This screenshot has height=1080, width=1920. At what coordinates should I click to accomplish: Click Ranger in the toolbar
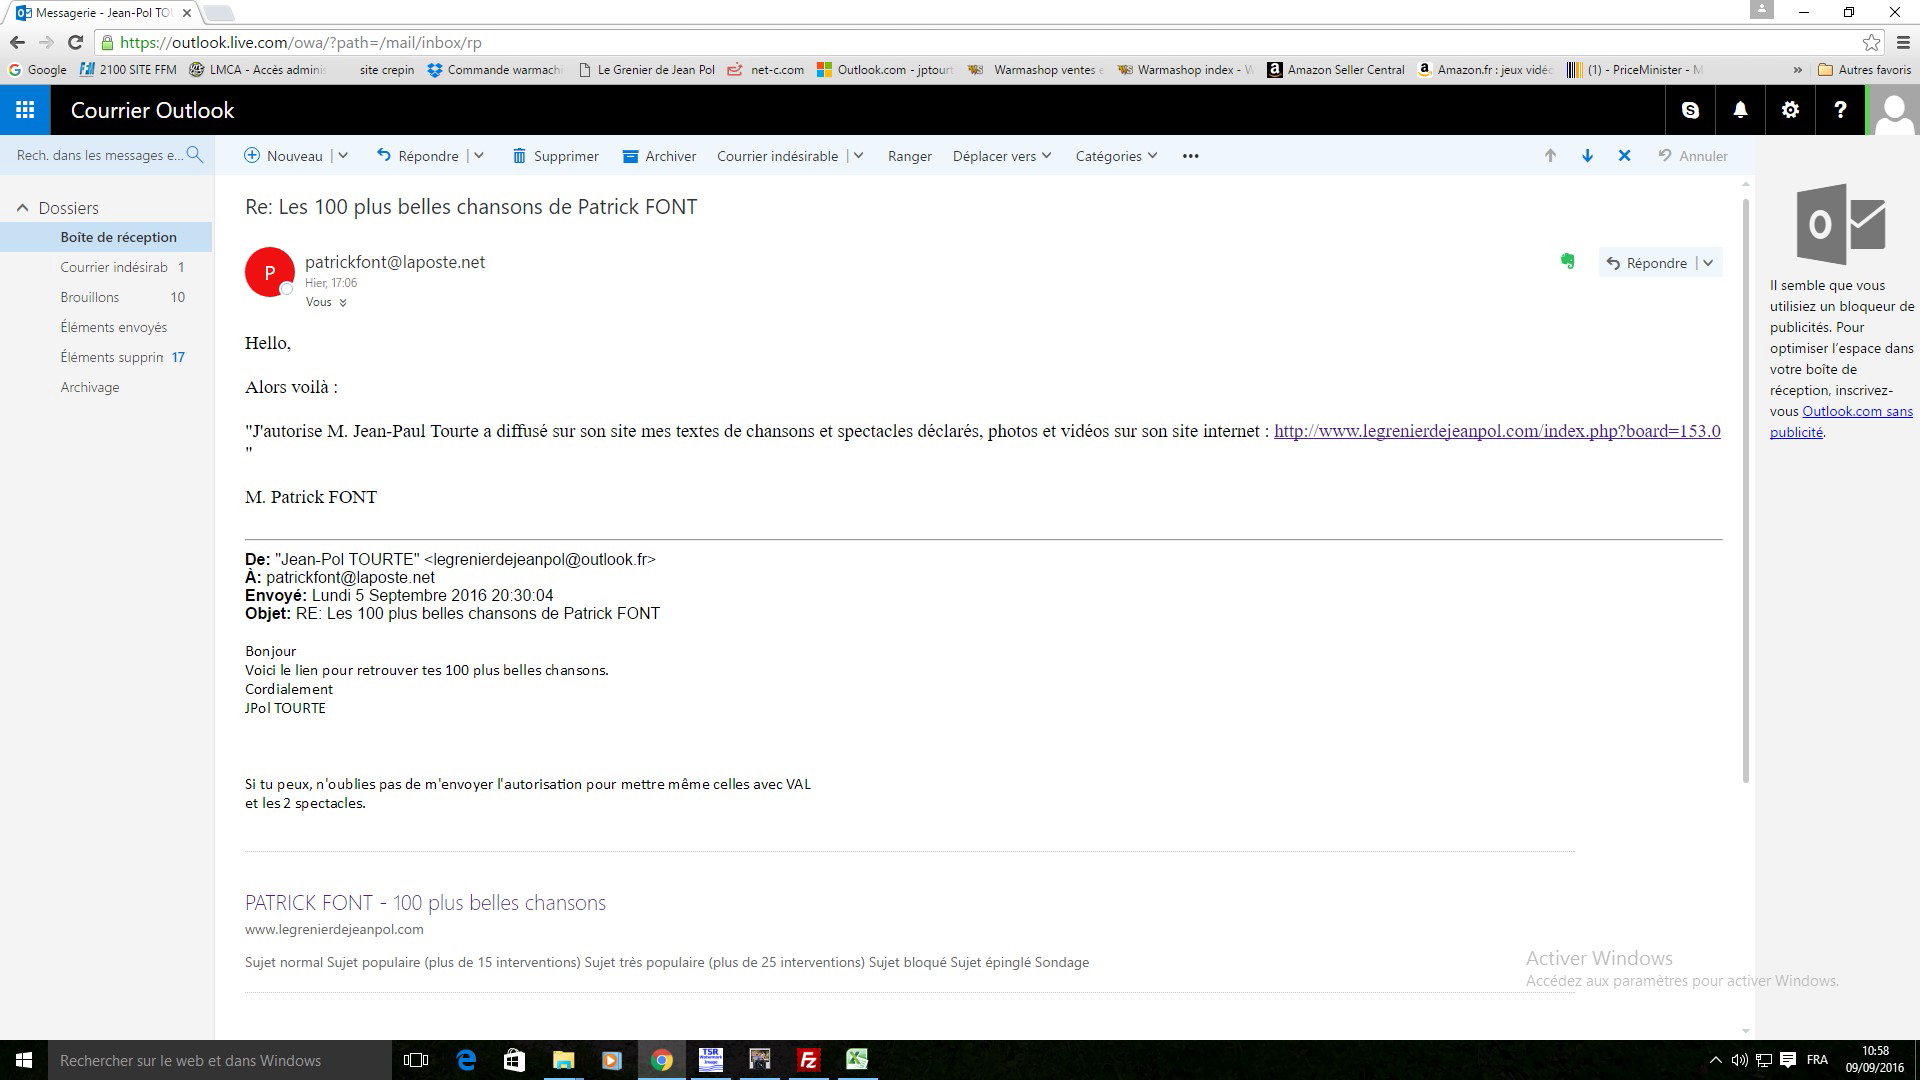pos(909,156)
